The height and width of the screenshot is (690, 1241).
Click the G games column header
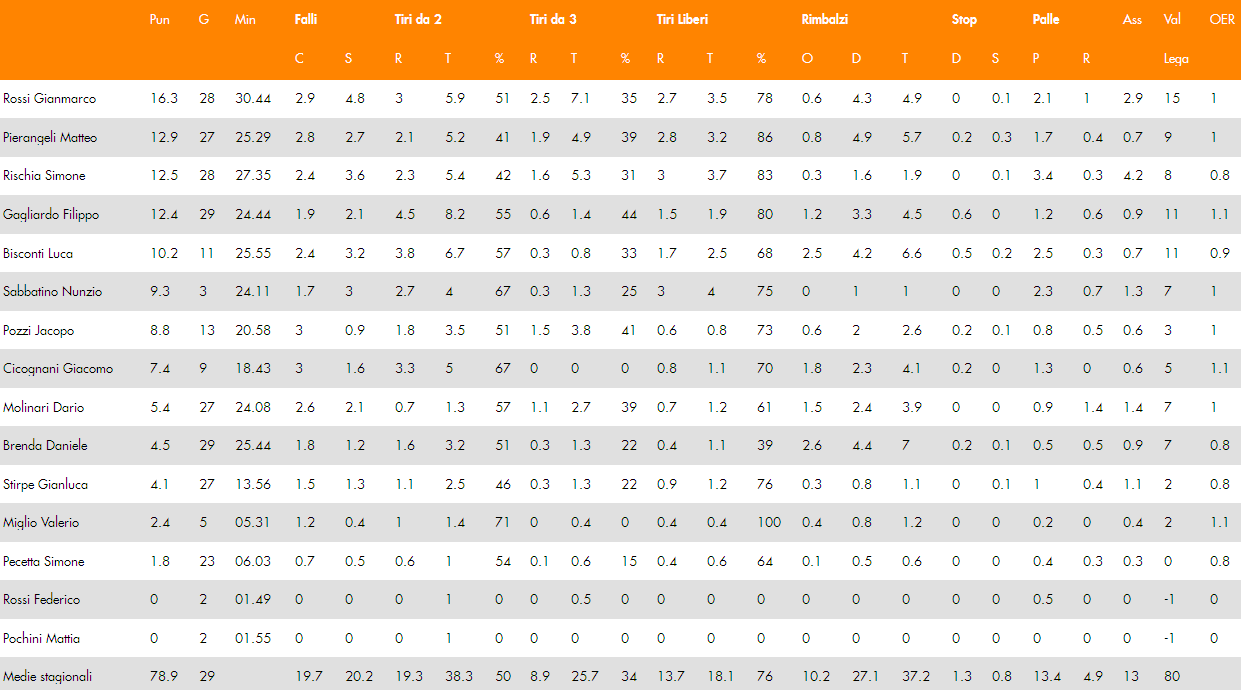(x=204, y=20)
